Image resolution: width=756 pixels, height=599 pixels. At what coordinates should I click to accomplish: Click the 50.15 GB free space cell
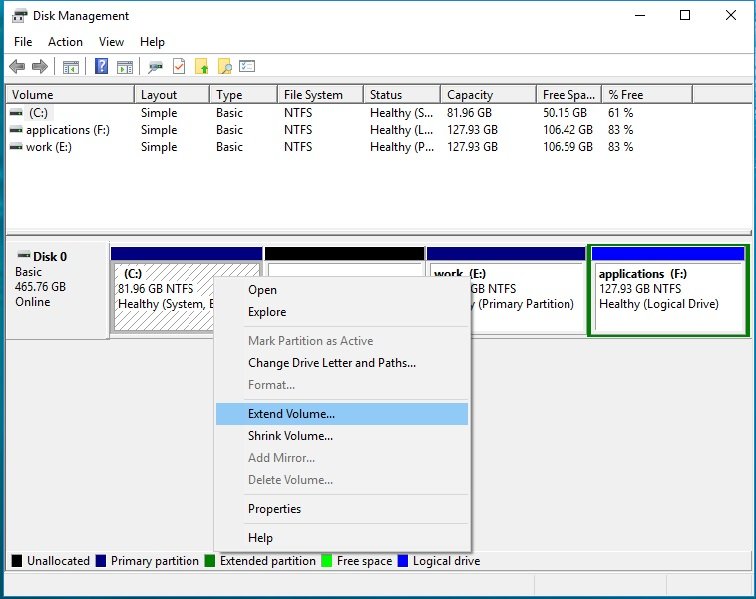pyautogui.click(x=565, y=113)
